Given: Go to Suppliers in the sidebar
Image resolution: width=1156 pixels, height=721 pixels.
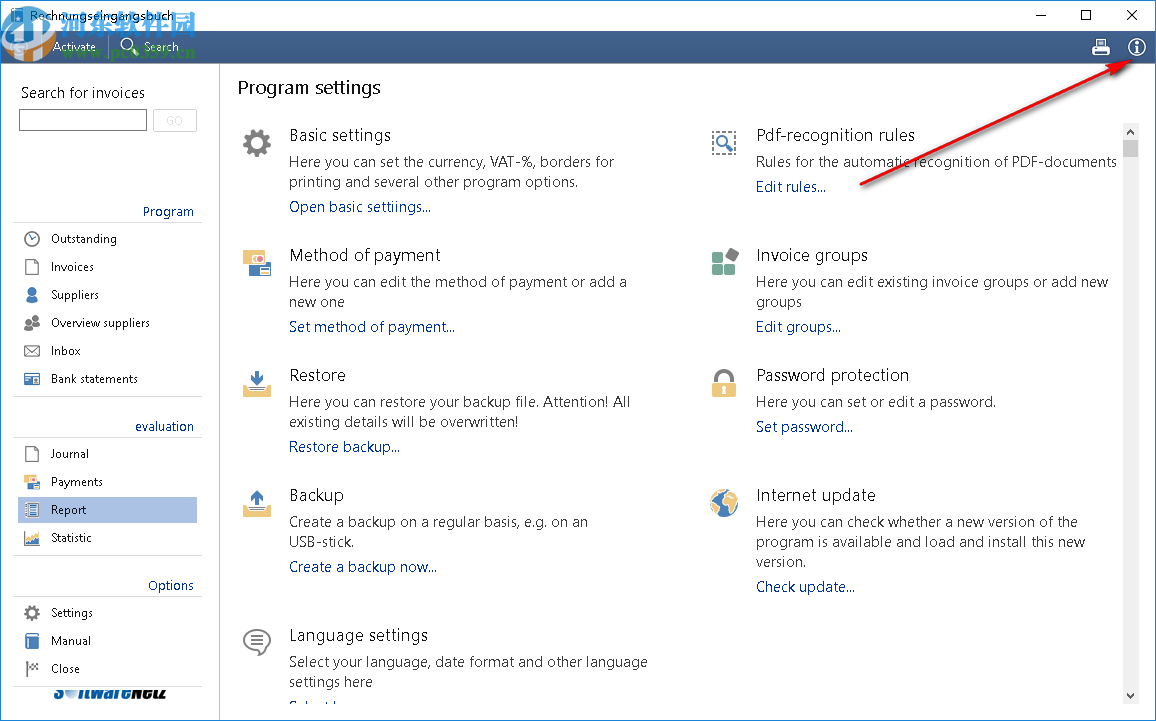Looking at the screenshot, I should 75,295.
